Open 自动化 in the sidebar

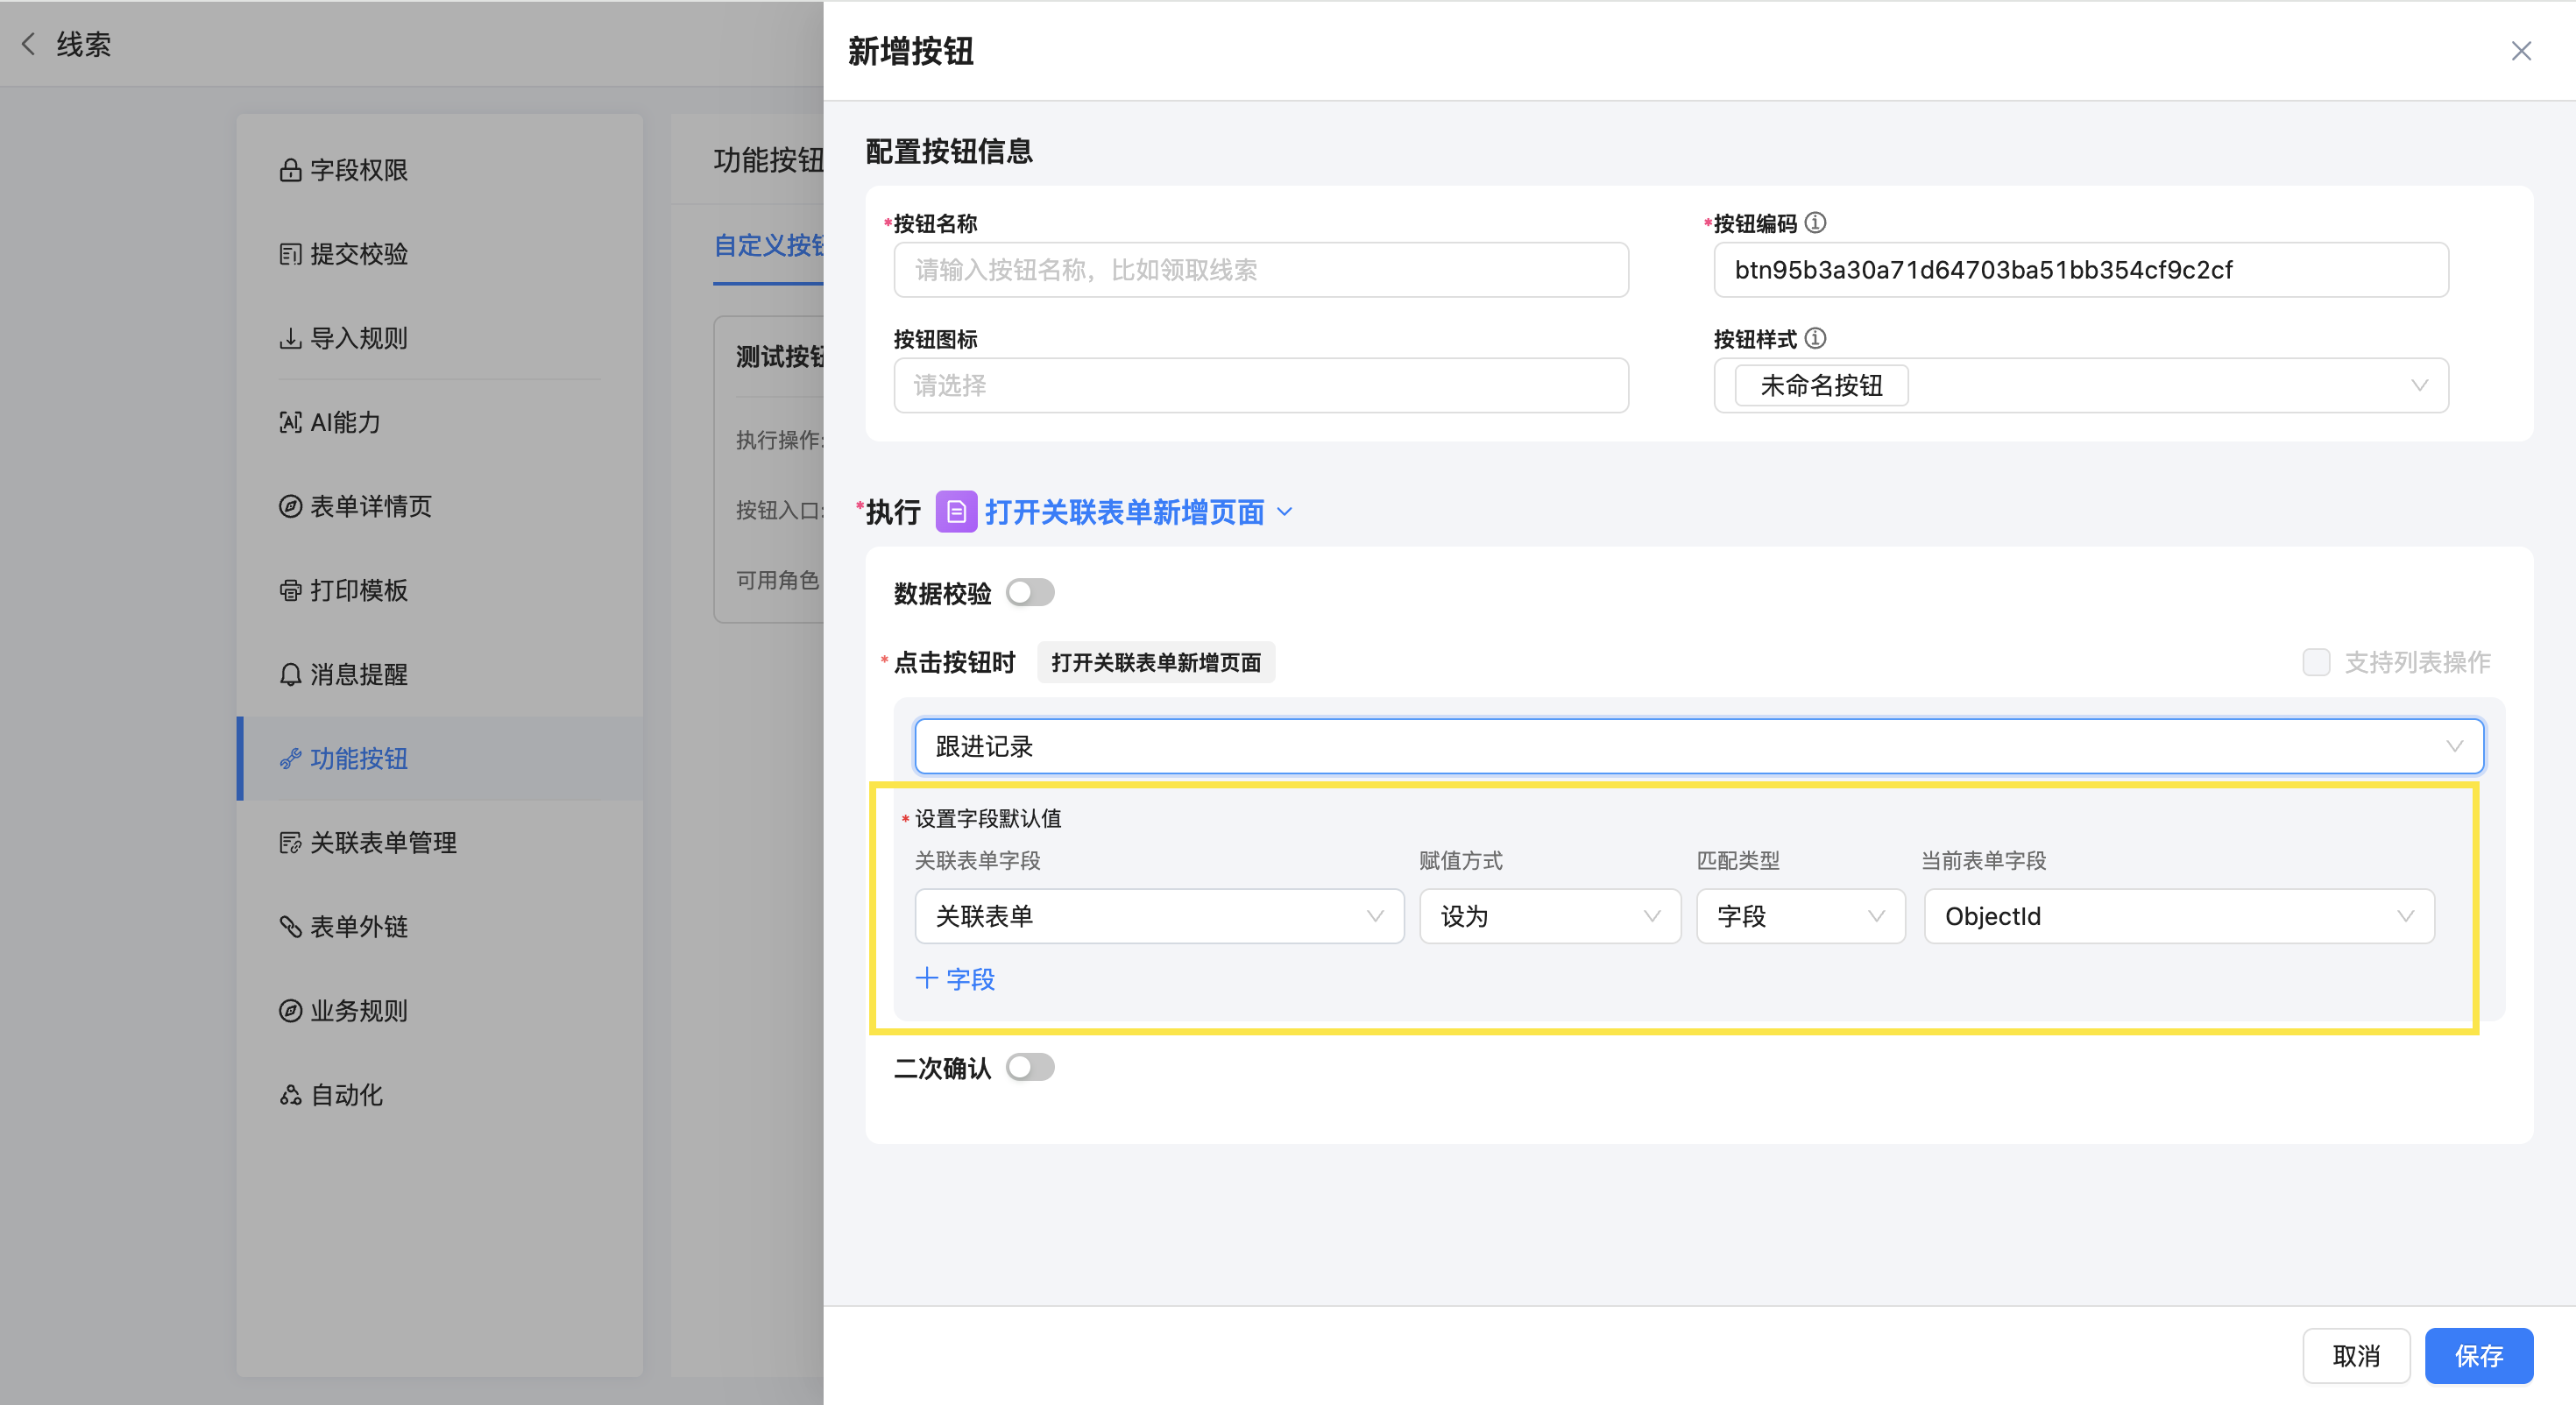coord(440,1095)
